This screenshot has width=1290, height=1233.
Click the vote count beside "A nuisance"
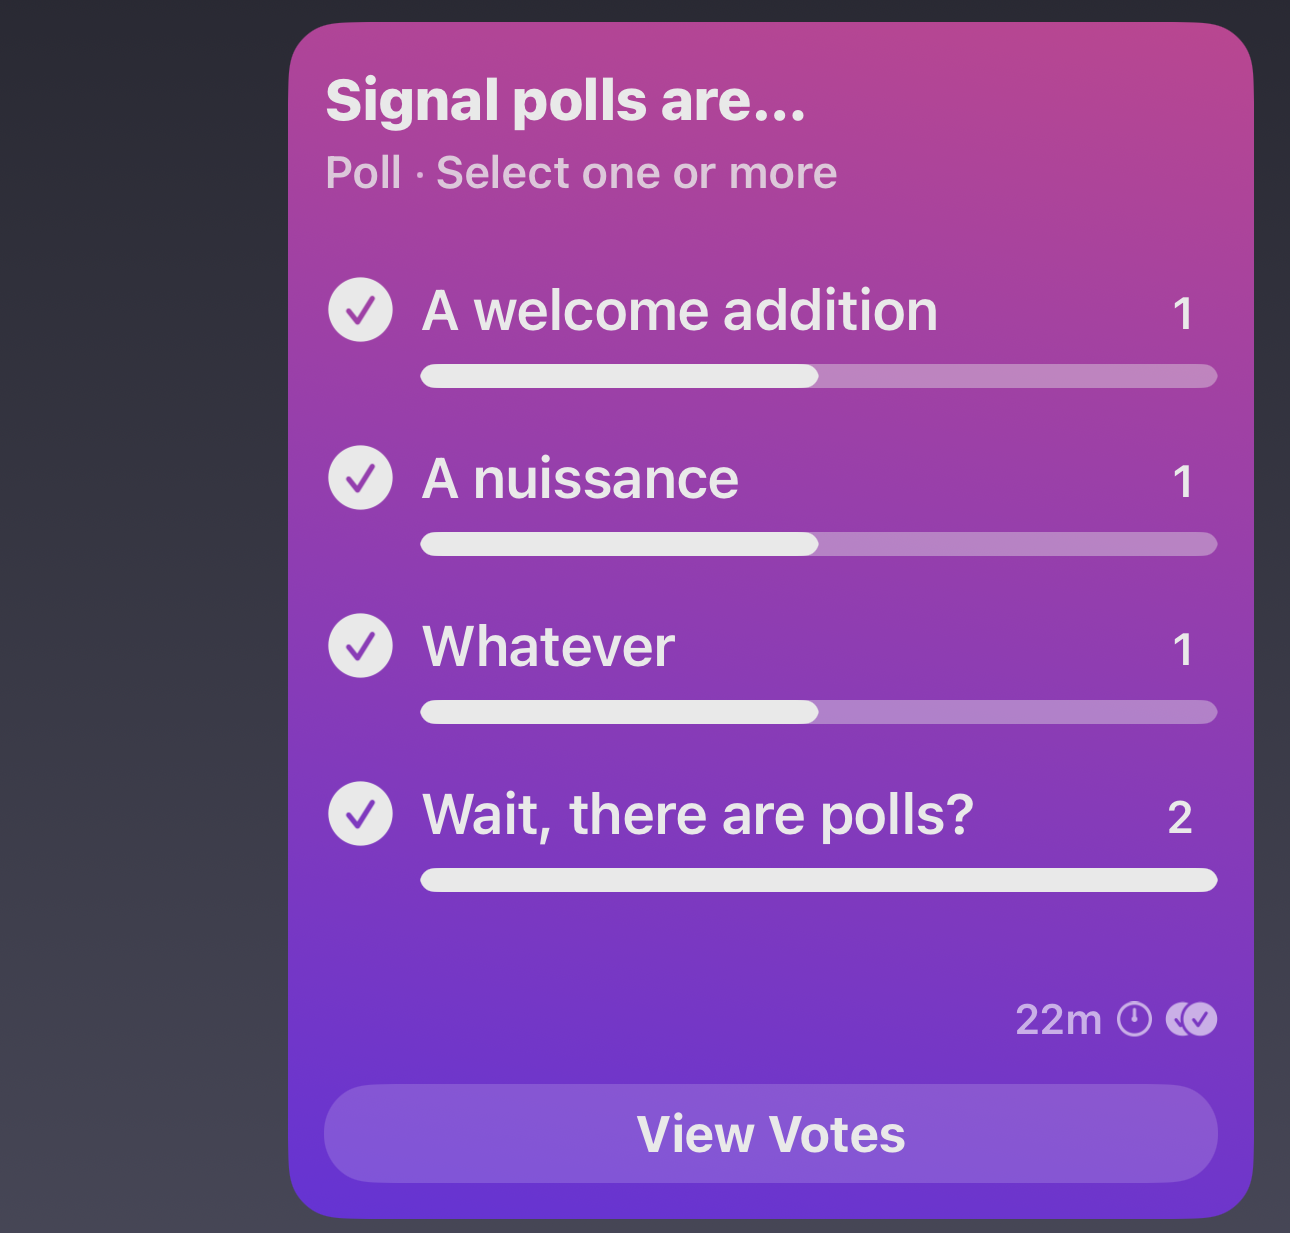click(1182, 482)
